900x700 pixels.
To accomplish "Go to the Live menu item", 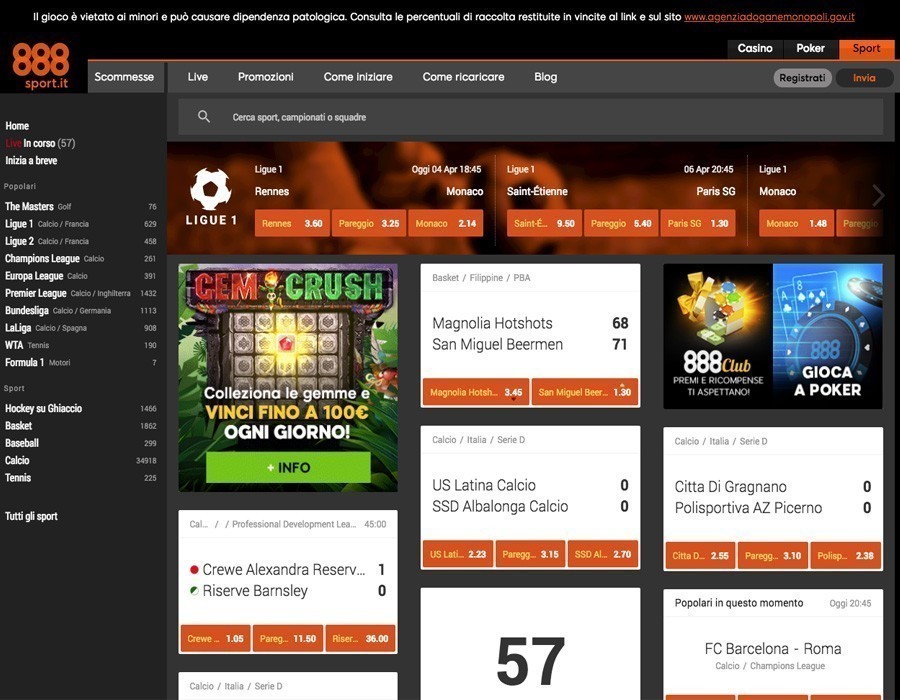I will [x=197, y=77].
